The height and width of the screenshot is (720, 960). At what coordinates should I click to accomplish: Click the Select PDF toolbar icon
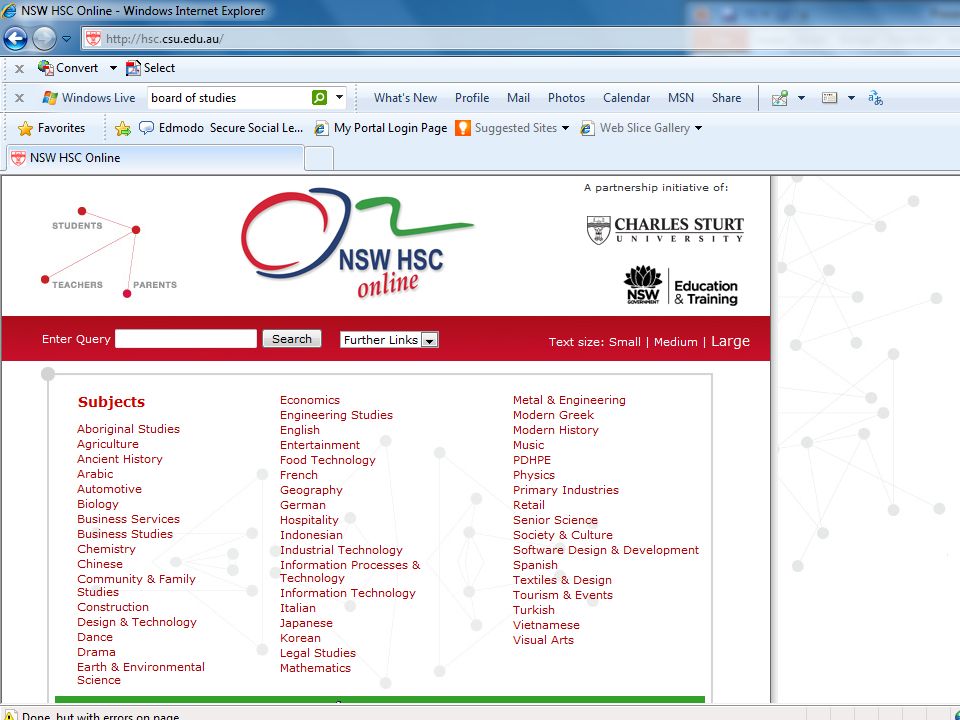pos(133,68)
